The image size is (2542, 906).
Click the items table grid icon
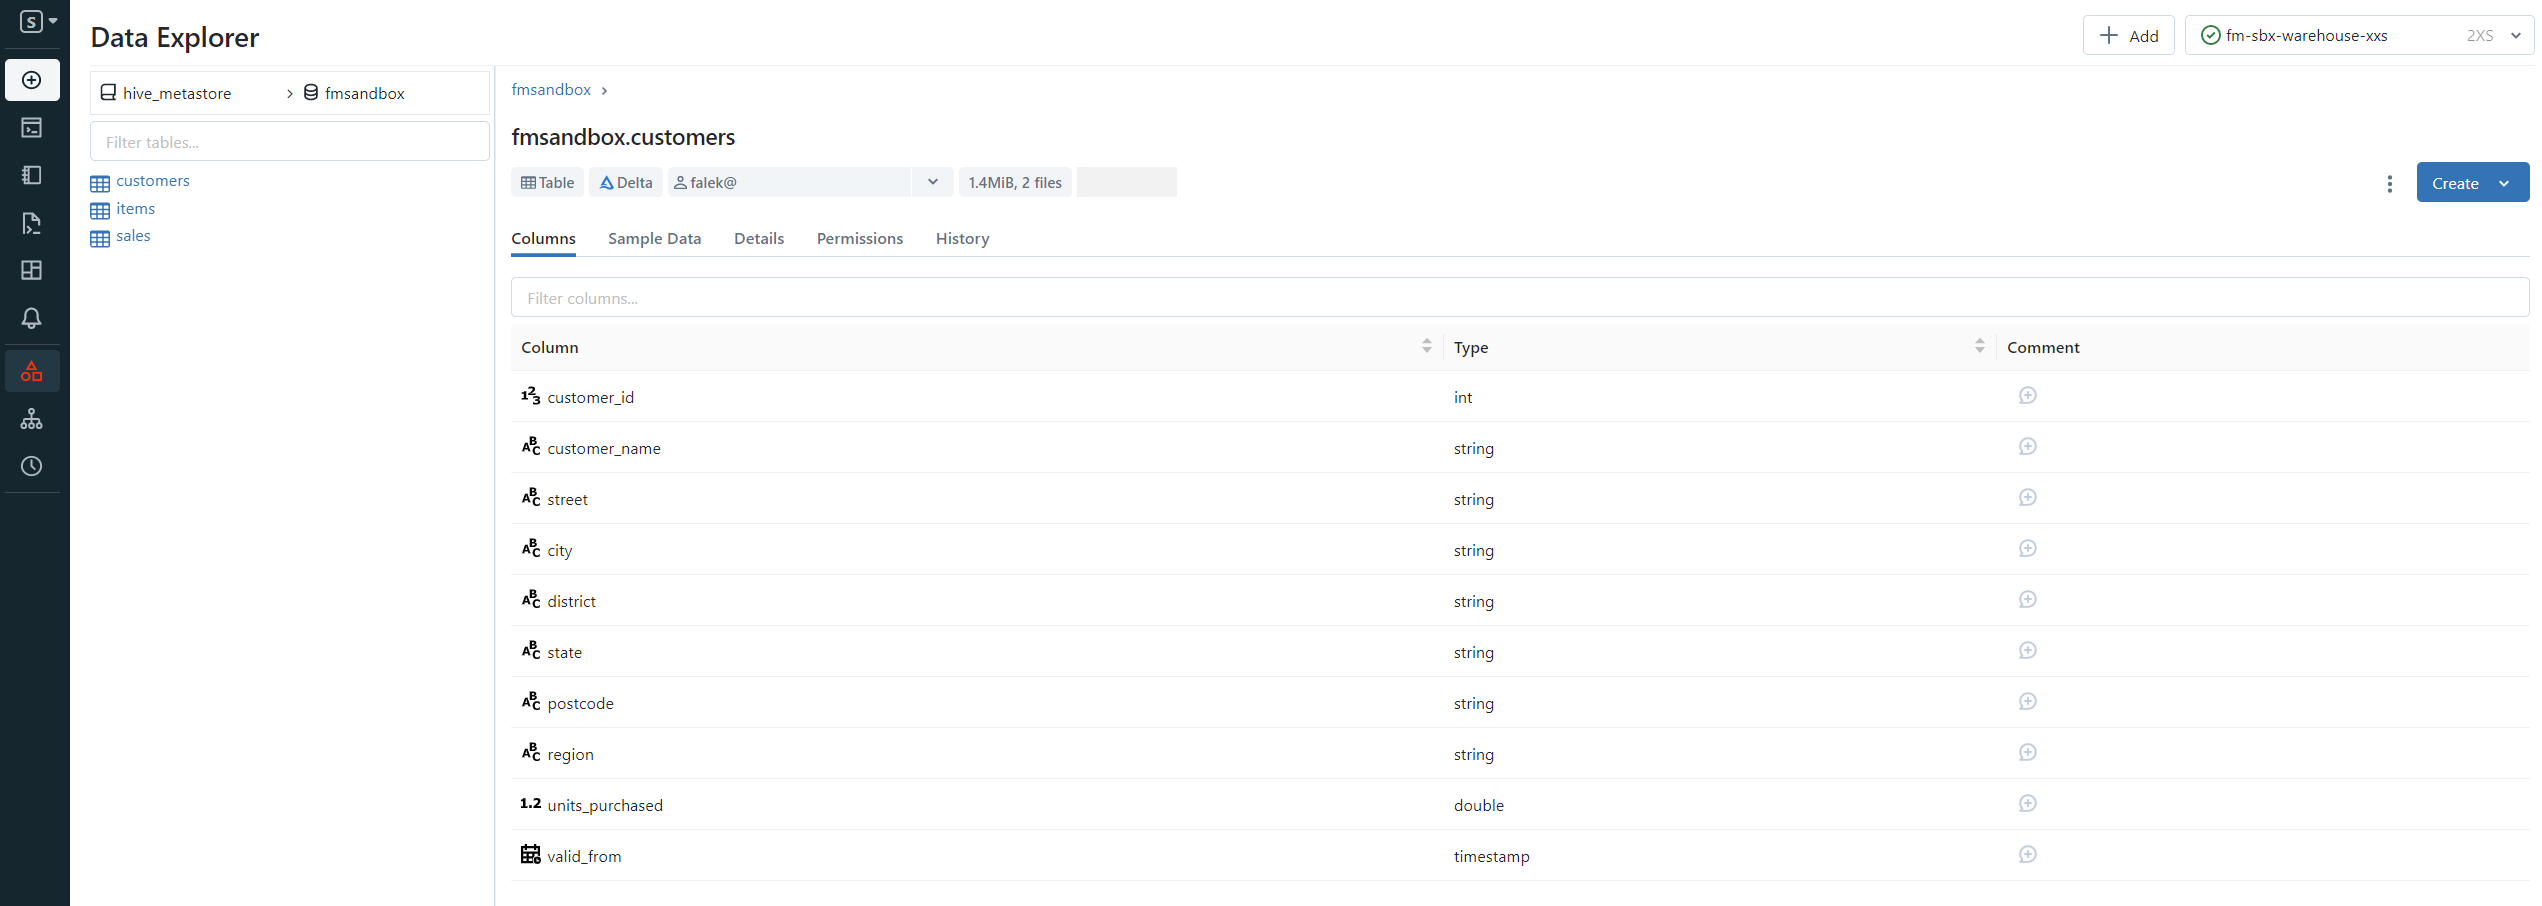coord(100,210)
